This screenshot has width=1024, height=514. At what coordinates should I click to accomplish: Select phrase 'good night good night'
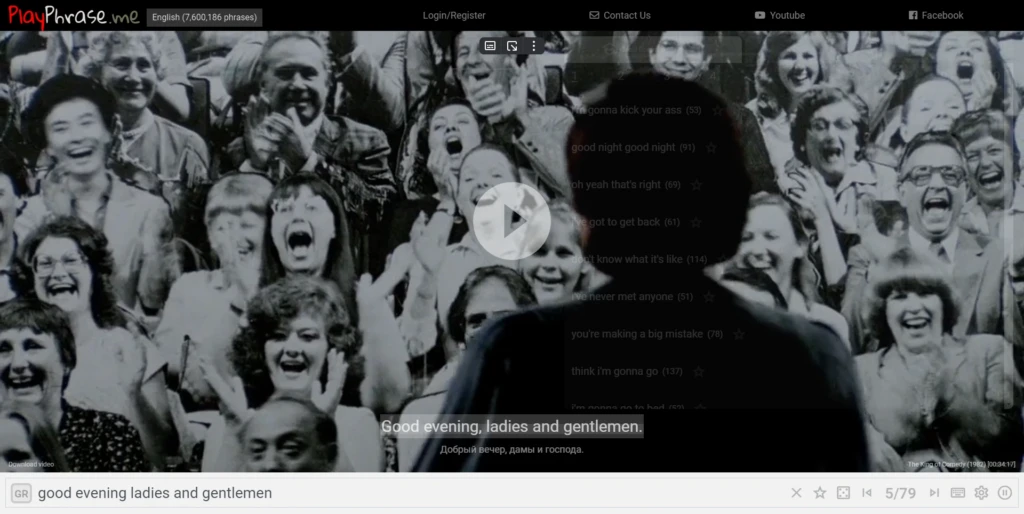[623, 148]
